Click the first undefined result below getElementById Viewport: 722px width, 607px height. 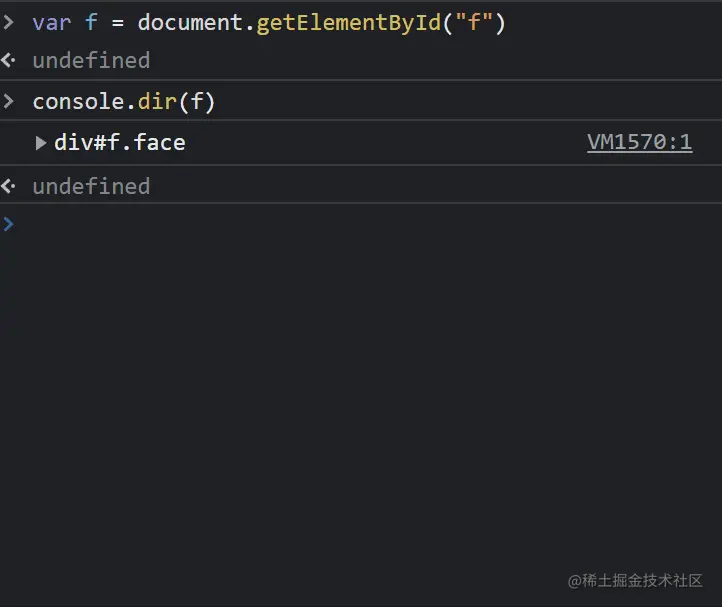click(x=91, y=60)
